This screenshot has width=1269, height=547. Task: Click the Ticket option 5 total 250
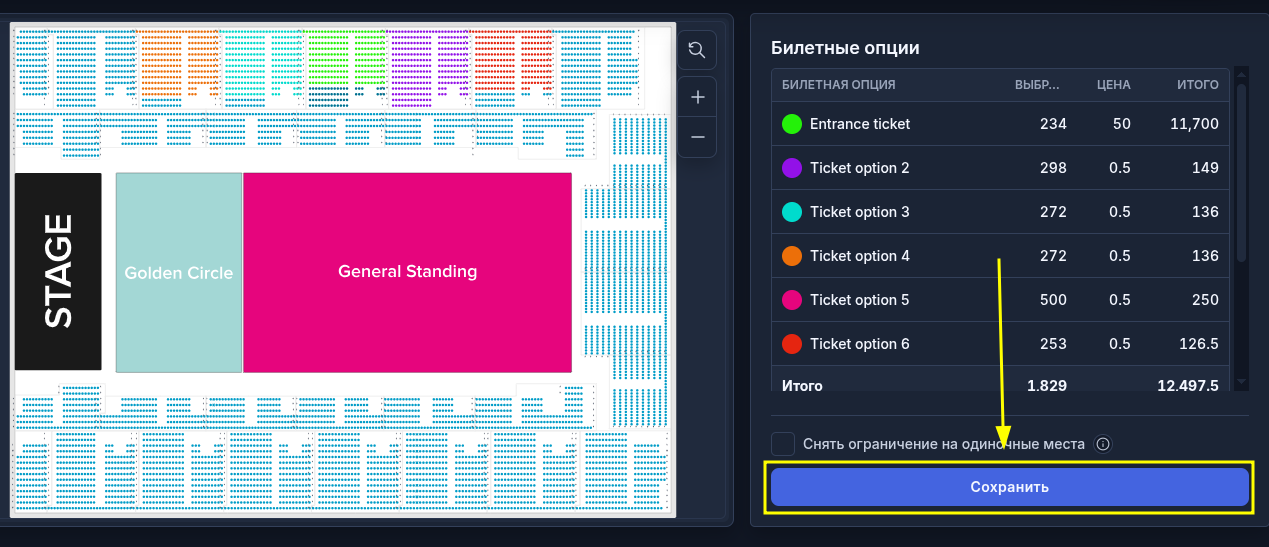[1205, 300]
